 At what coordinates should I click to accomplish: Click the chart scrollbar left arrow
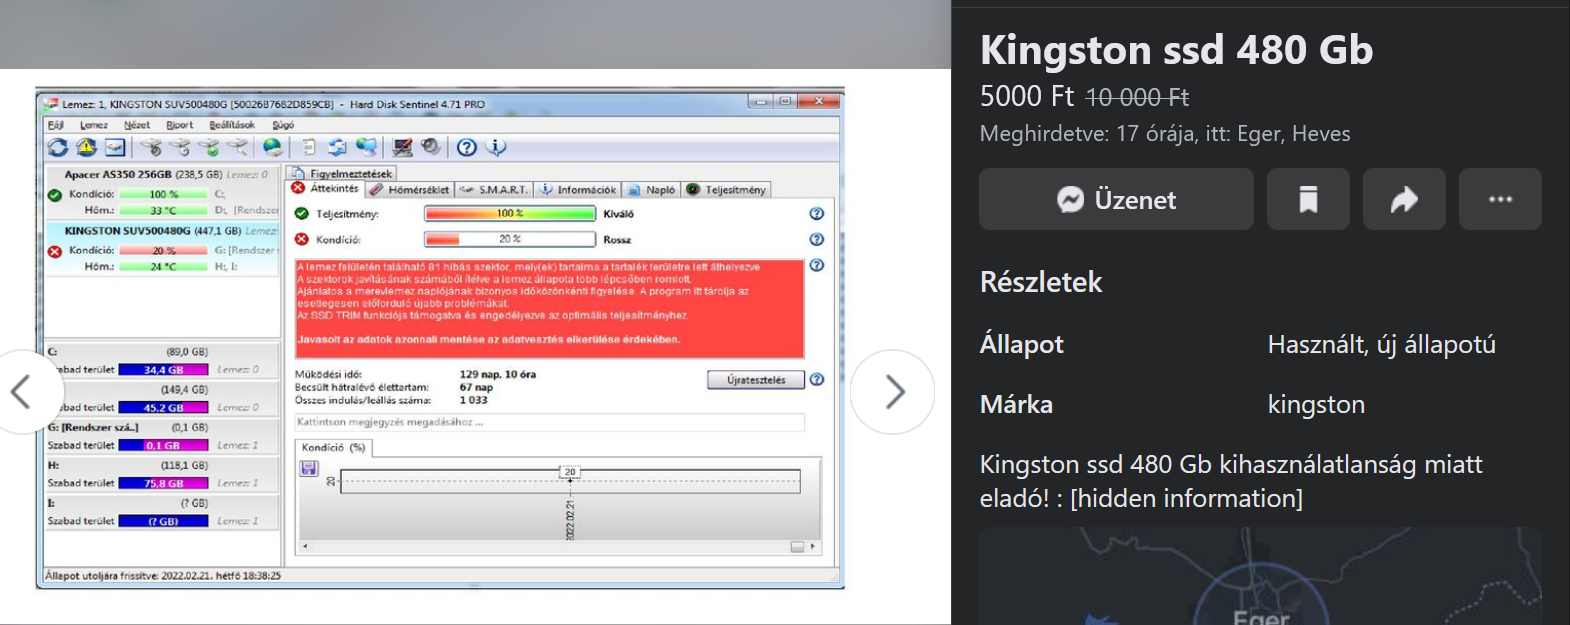[x=305, y=547]
